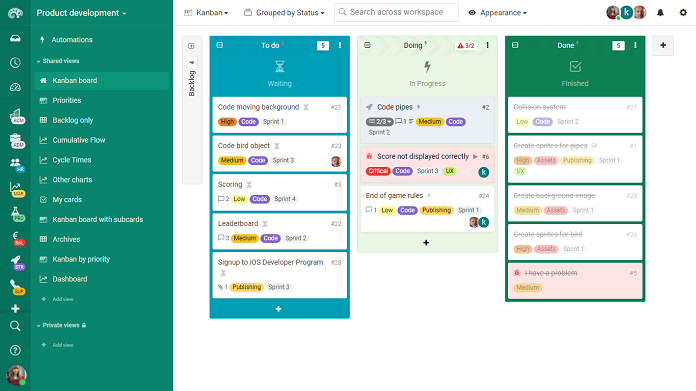The image size is (696, 391).
Task: Open workspace settings gear icon
Action: [x=683, y=13]
